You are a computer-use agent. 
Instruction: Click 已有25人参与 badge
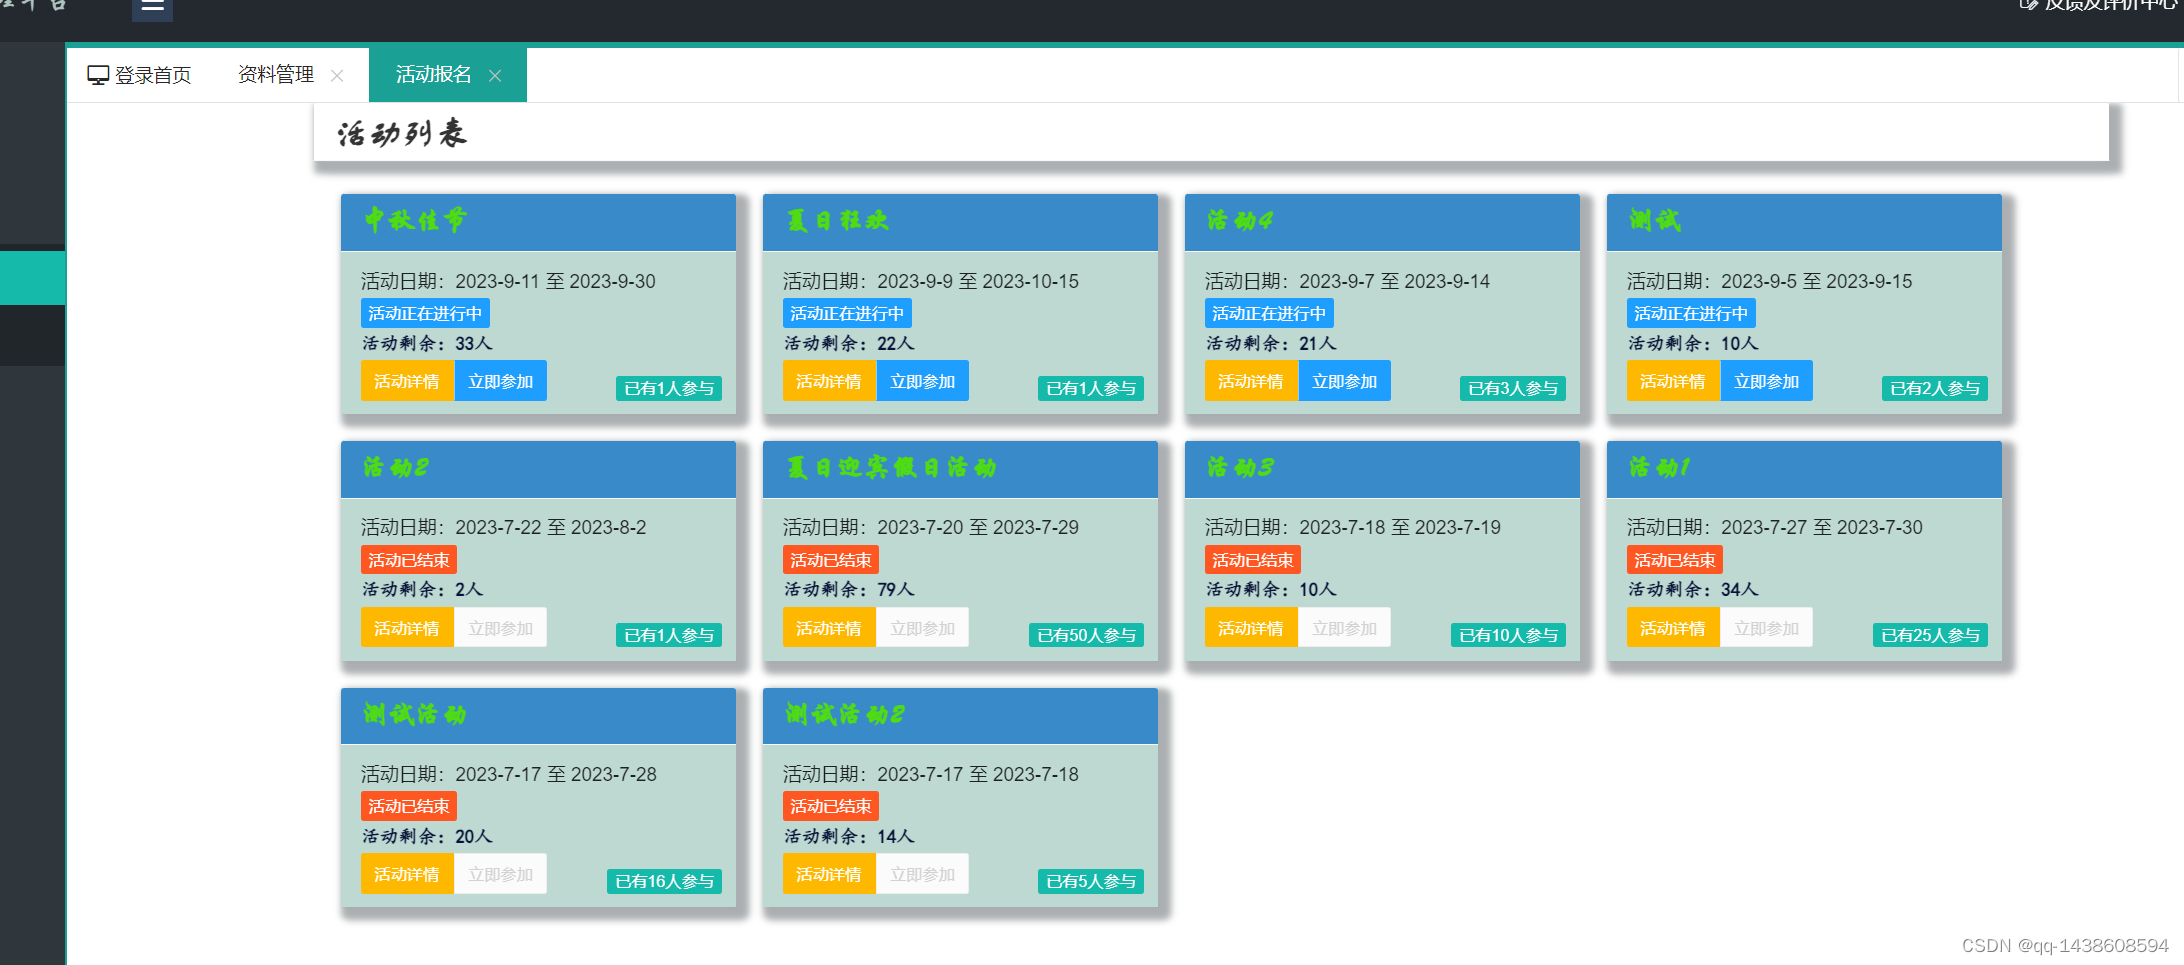coord(1931,635)
